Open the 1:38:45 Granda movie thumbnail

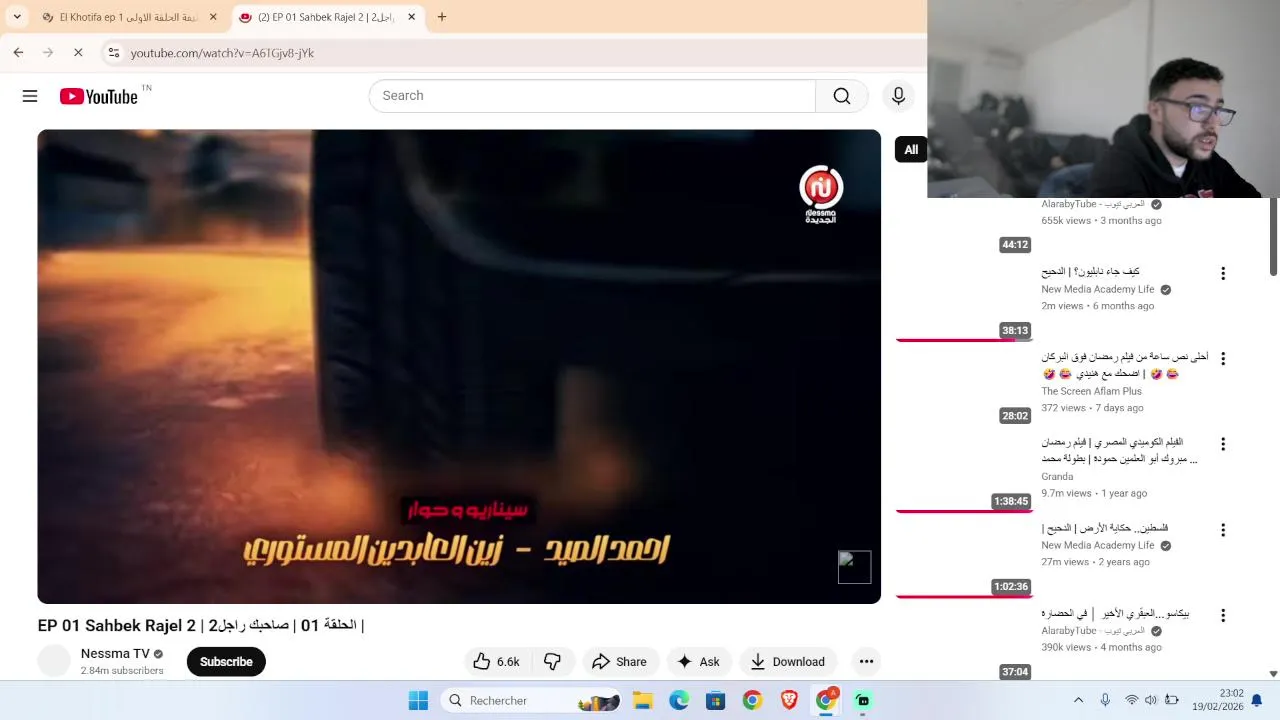point(964,472)
